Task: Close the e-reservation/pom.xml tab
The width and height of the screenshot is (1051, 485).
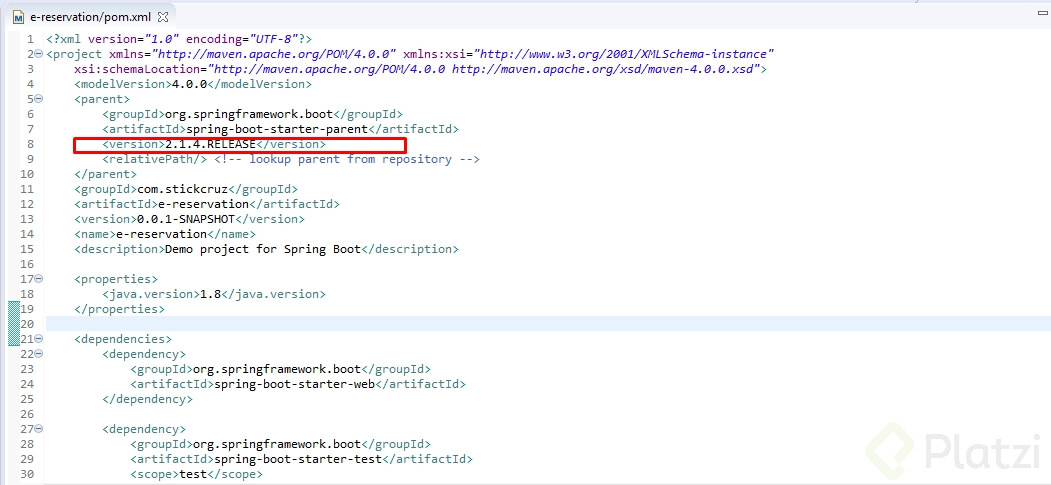Action: coord(163,17)
